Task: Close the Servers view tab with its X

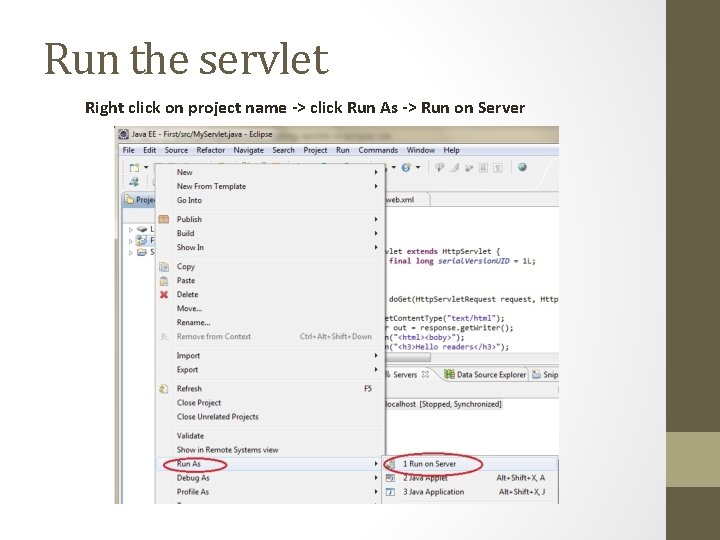Action: tap(426, 375)
